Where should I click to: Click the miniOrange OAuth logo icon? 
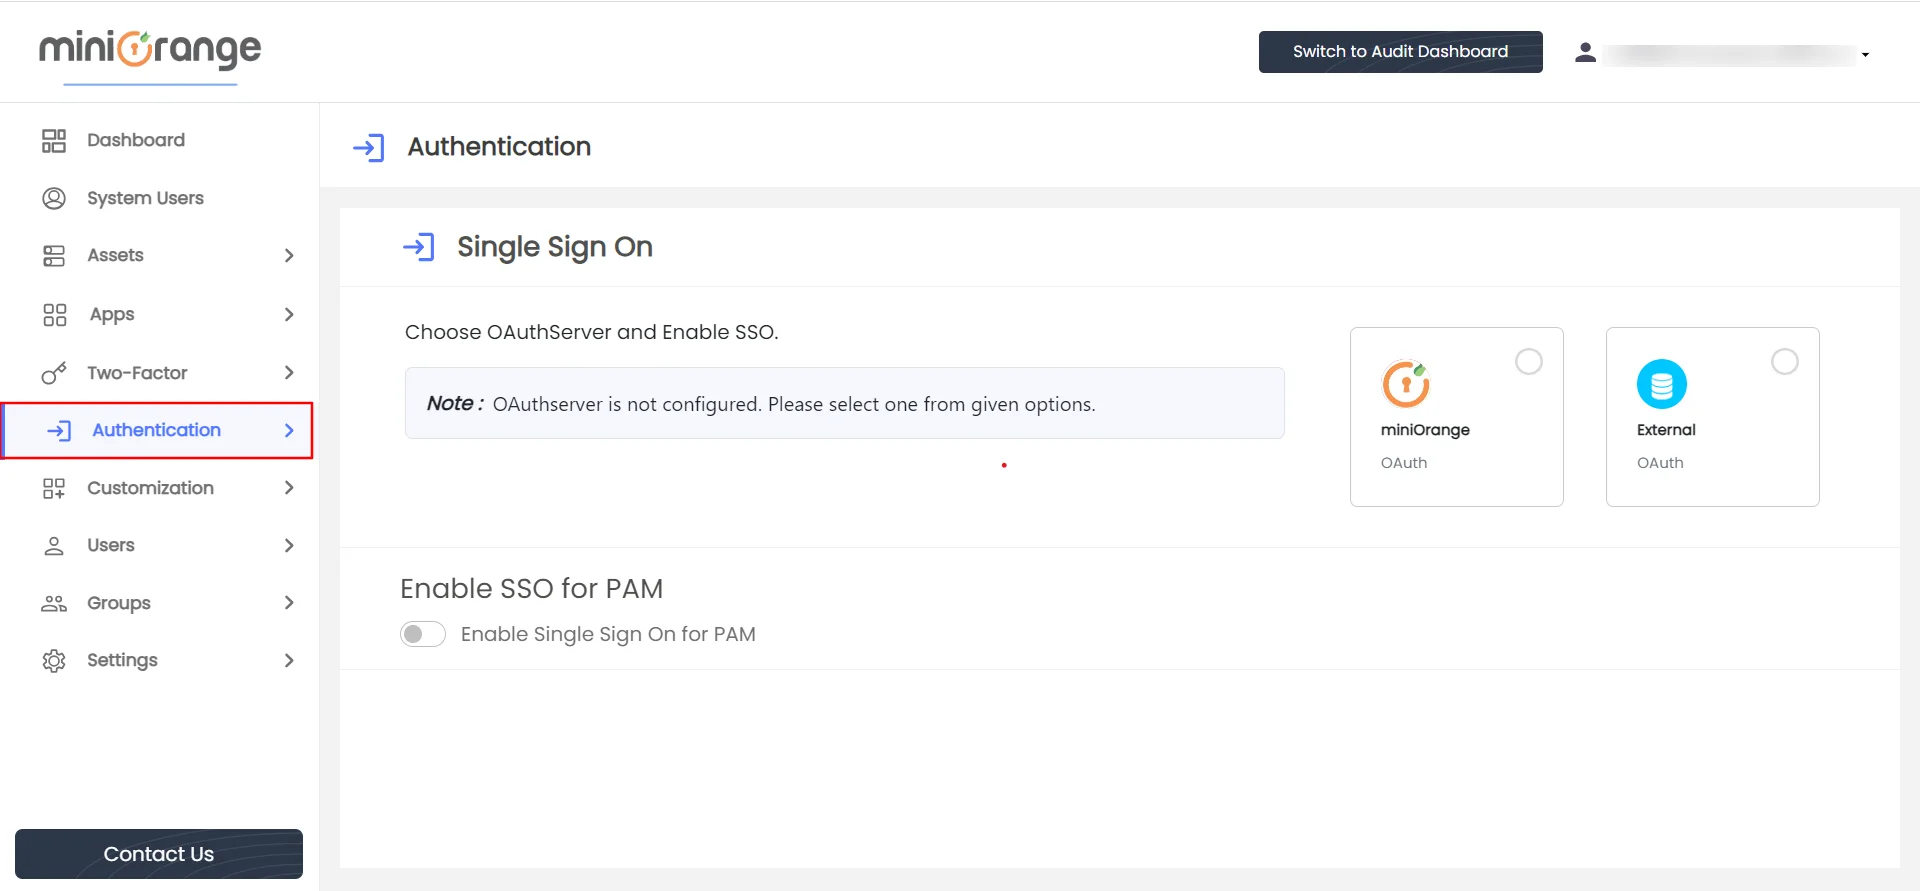point(1405,384)
